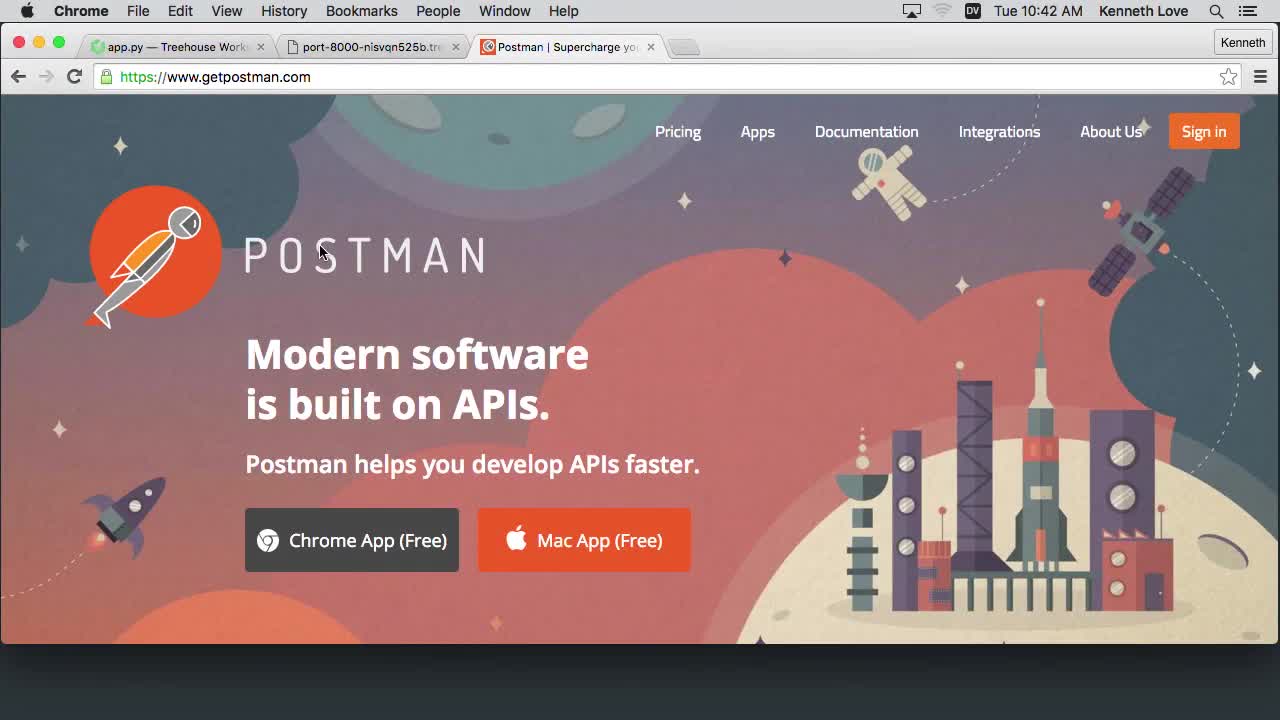Open the Notification Center list icon
The height and width of the screenshot is (720, 1280).
coord(1247,11)
